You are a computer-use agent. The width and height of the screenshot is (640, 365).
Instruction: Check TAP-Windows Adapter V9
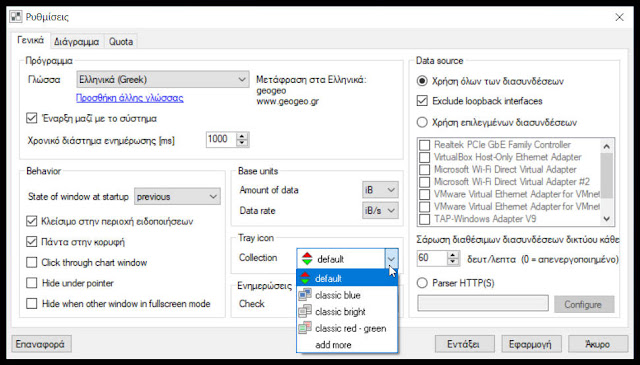point(424,219)
